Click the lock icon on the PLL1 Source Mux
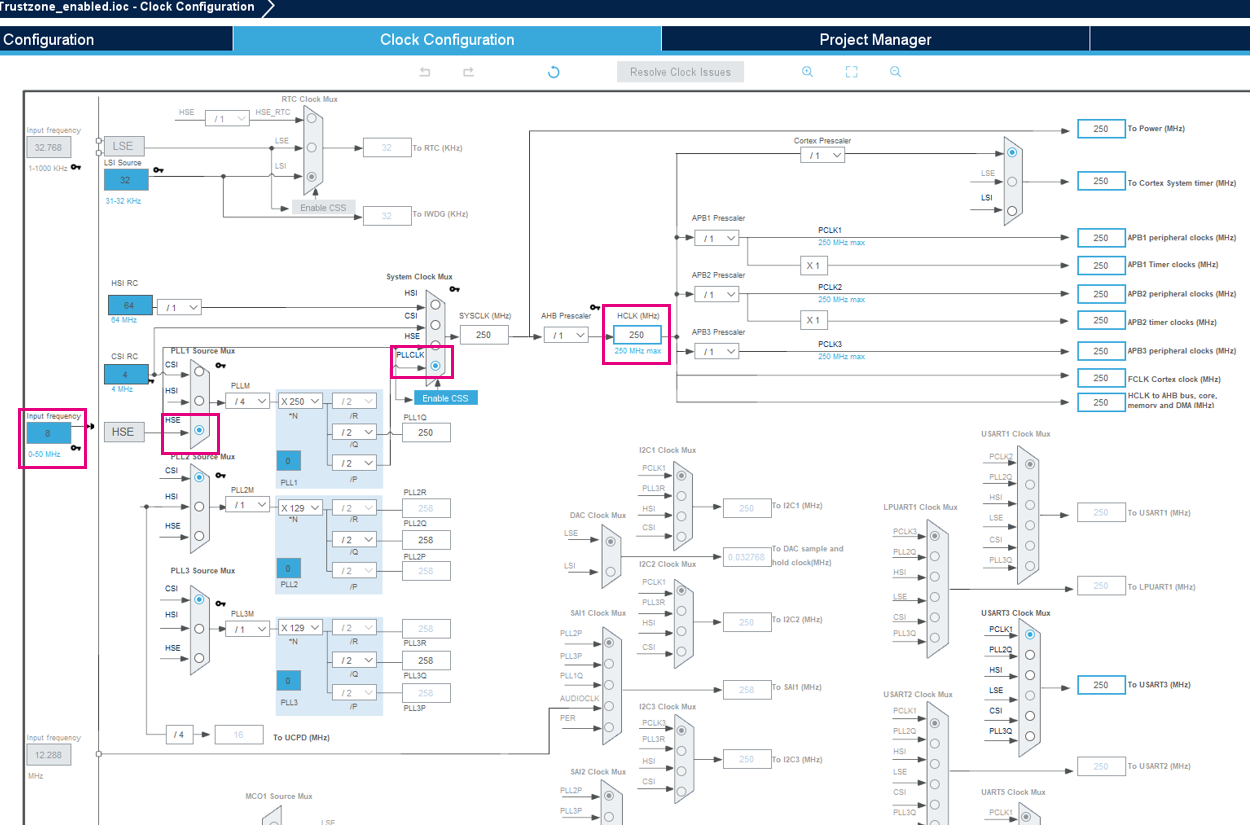Image resolution: width=1250 pixels, height=829 pixels. pyautogui.click(x=219, y=365)
